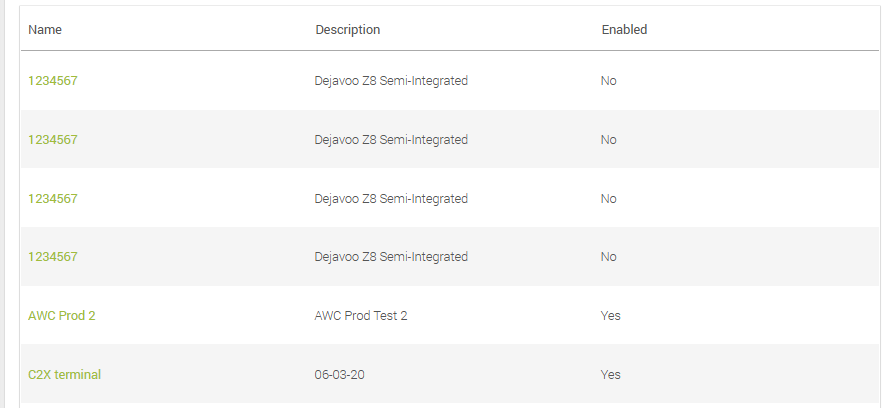Open the 1234567 link in the second row
This screenshot has width=885, height=408.
[52, 139]
